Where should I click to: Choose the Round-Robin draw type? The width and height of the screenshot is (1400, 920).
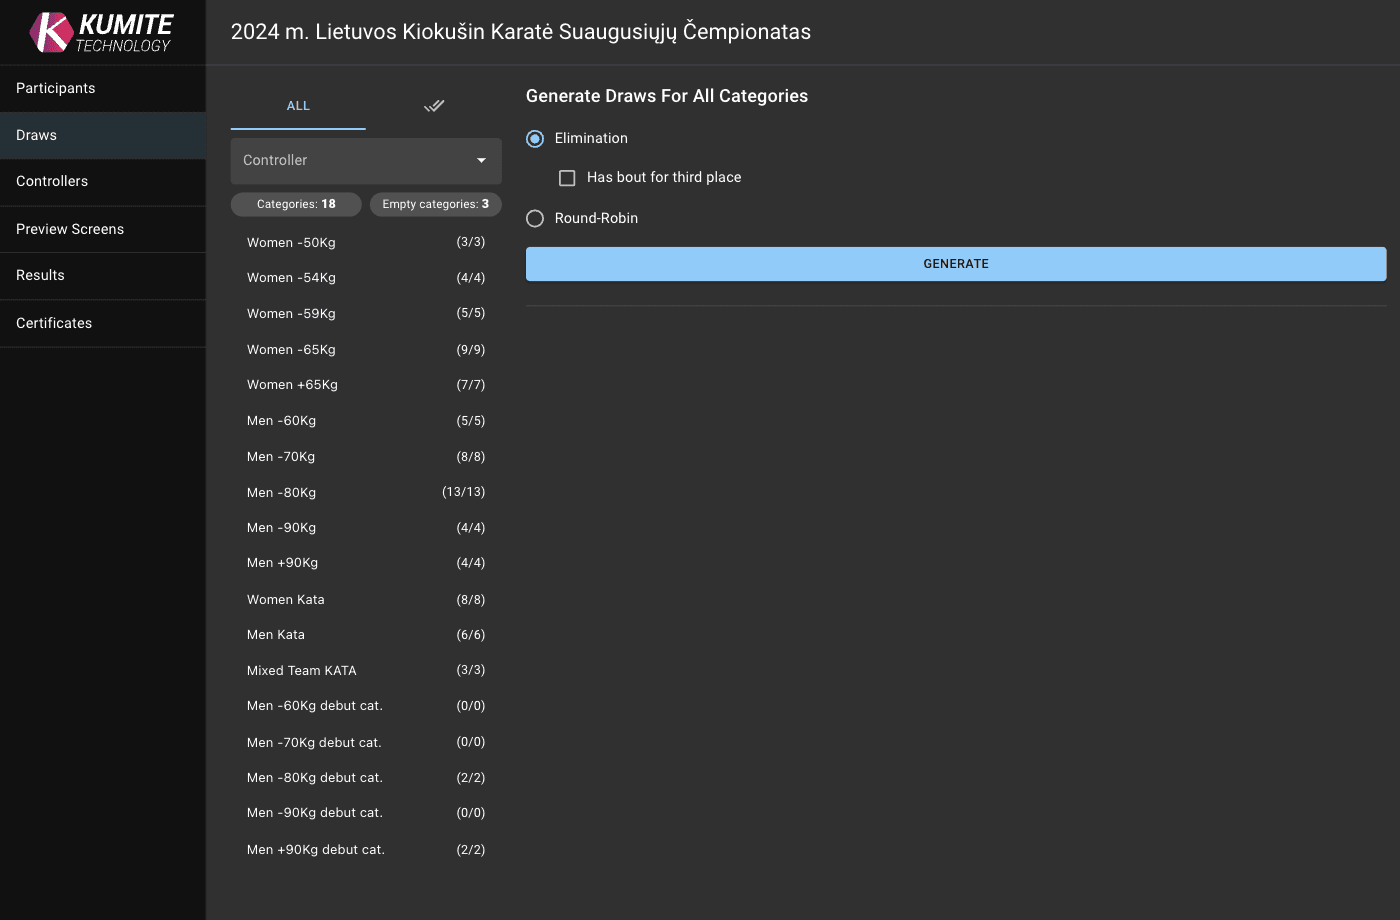click(535, 219)
